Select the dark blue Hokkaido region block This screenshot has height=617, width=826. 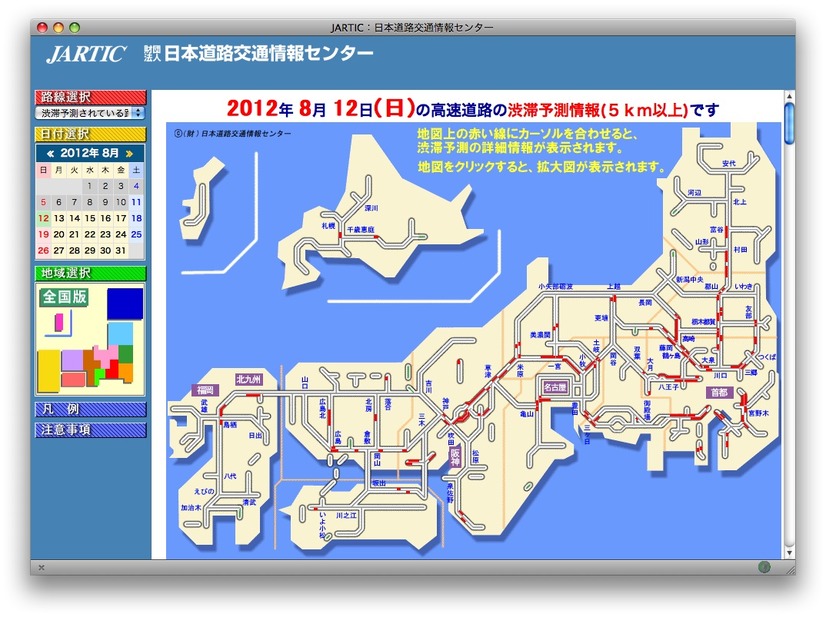(x=125, y=303)
